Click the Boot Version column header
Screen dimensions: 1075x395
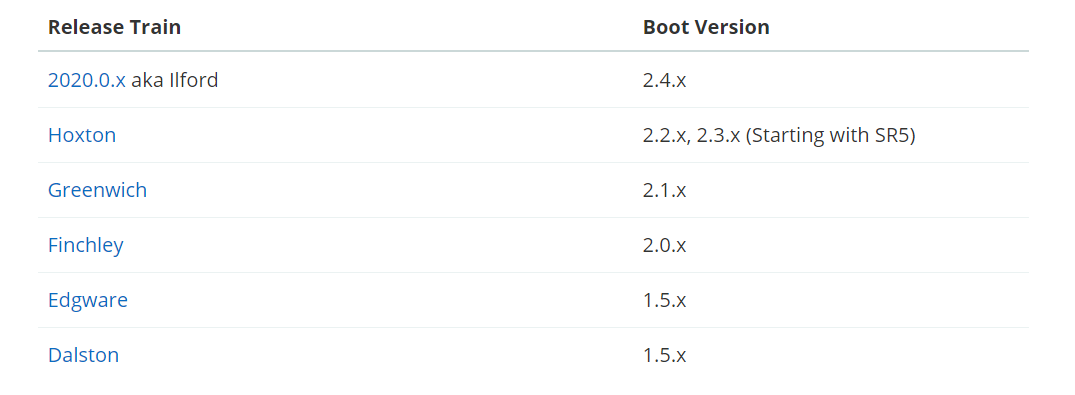[x=706, y=27]
